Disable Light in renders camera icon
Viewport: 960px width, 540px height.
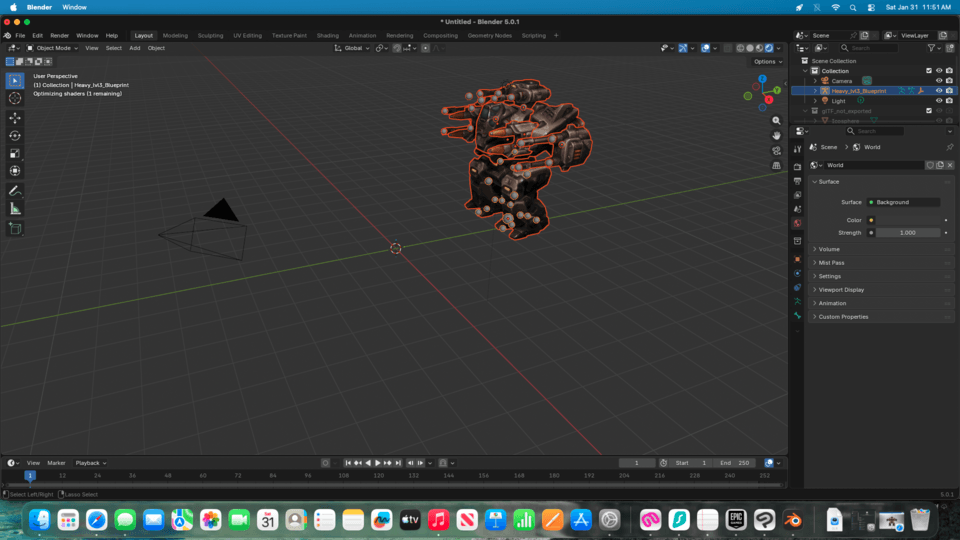949,101
